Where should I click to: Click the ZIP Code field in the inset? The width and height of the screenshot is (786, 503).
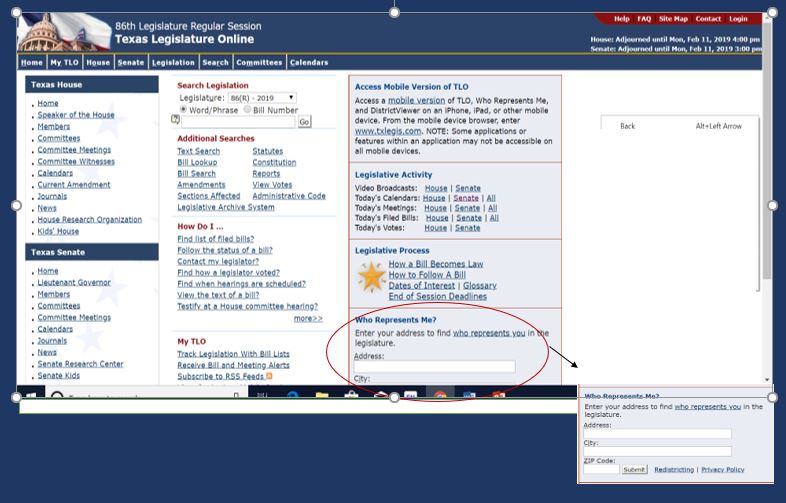(602, 469)
